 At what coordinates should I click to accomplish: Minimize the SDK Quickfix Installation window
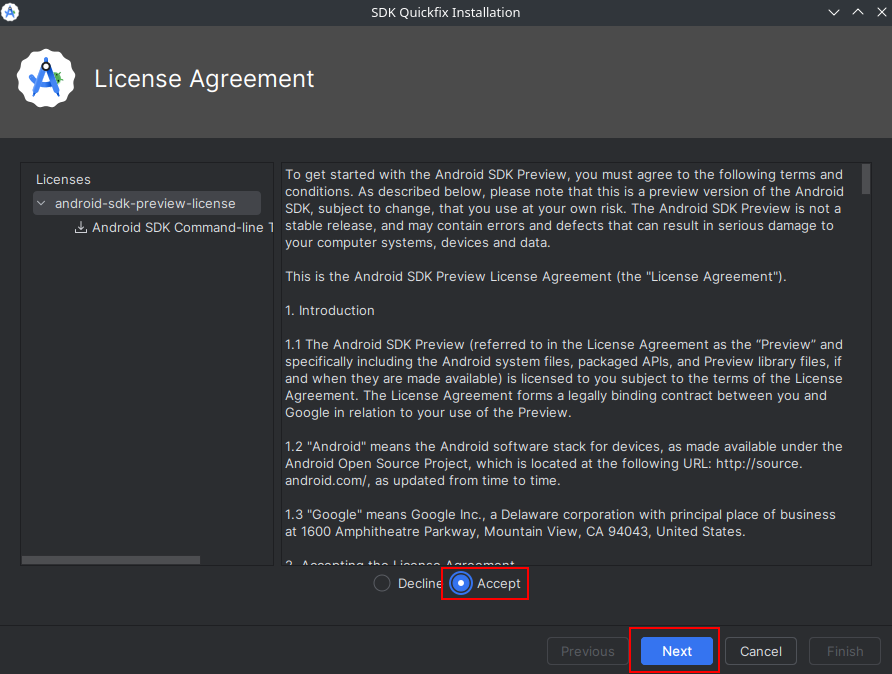coord(834,13)
